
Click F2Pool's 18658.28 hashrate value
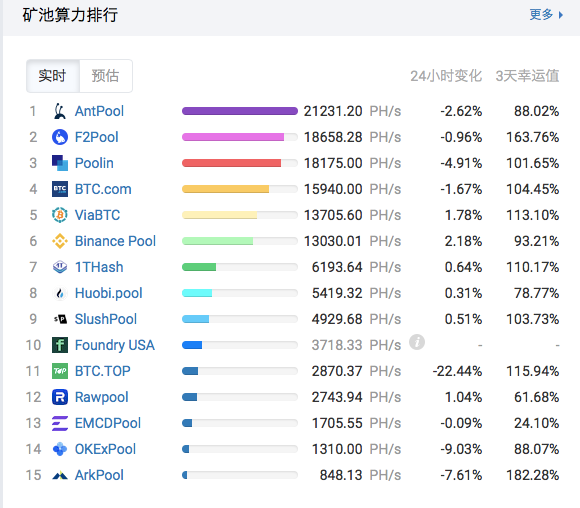click(333, 137)
